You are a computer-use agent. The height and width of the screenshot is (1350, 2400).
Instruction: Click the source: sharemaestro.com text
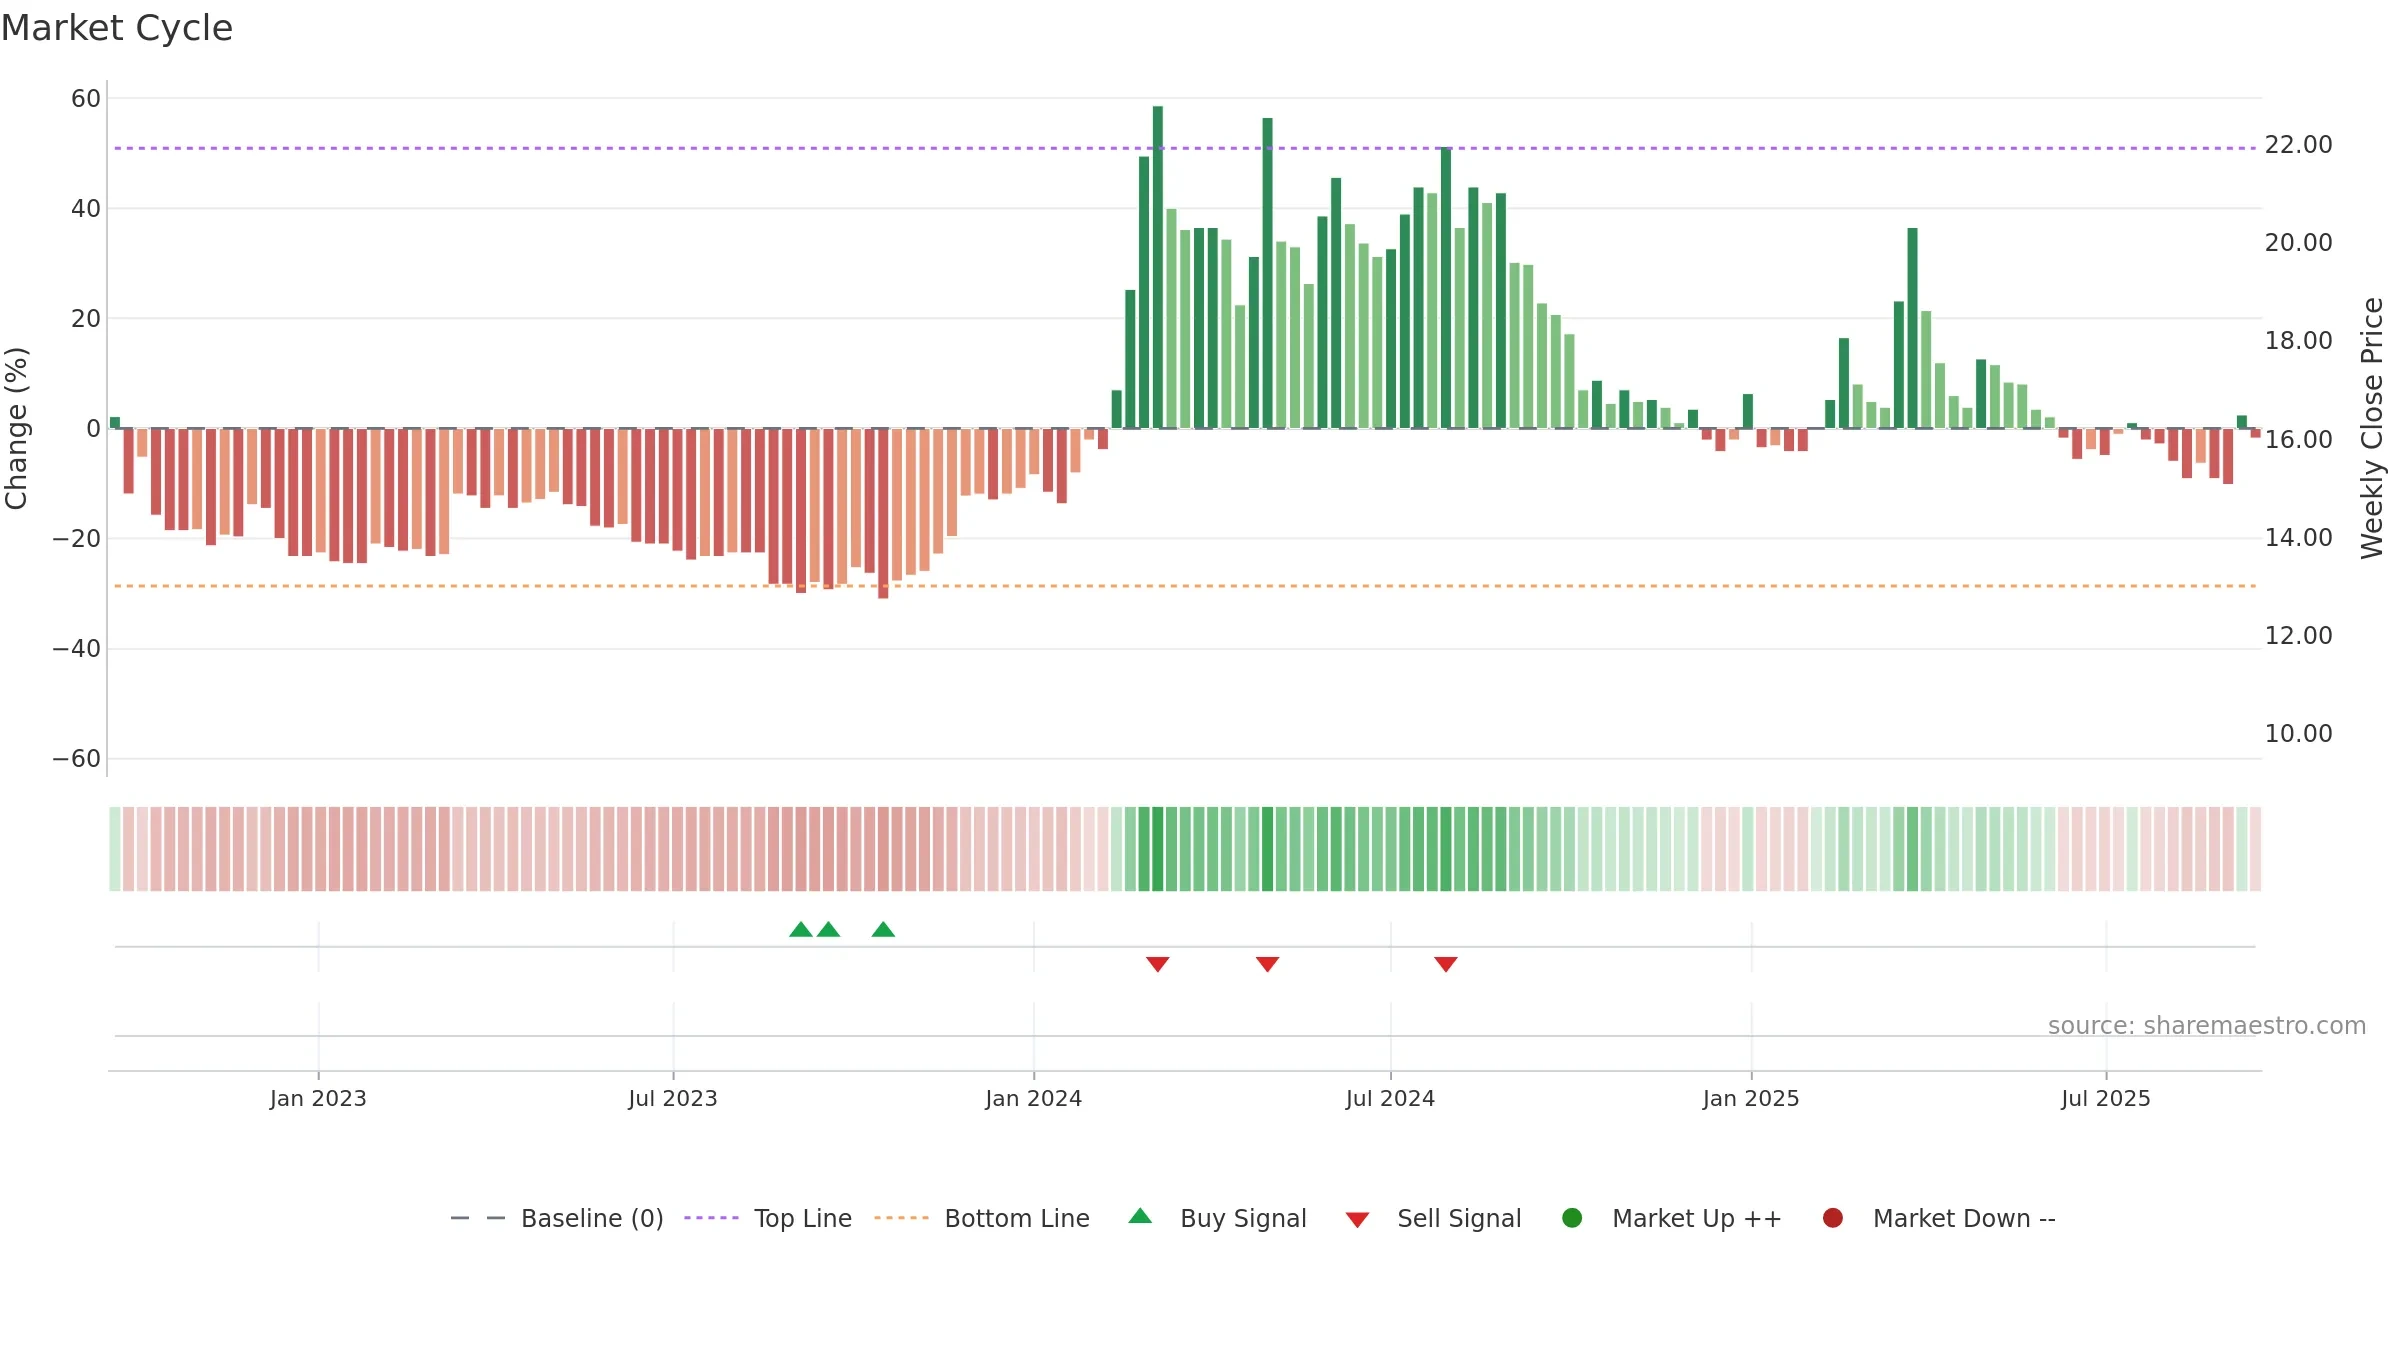tap(2207, 1026)
